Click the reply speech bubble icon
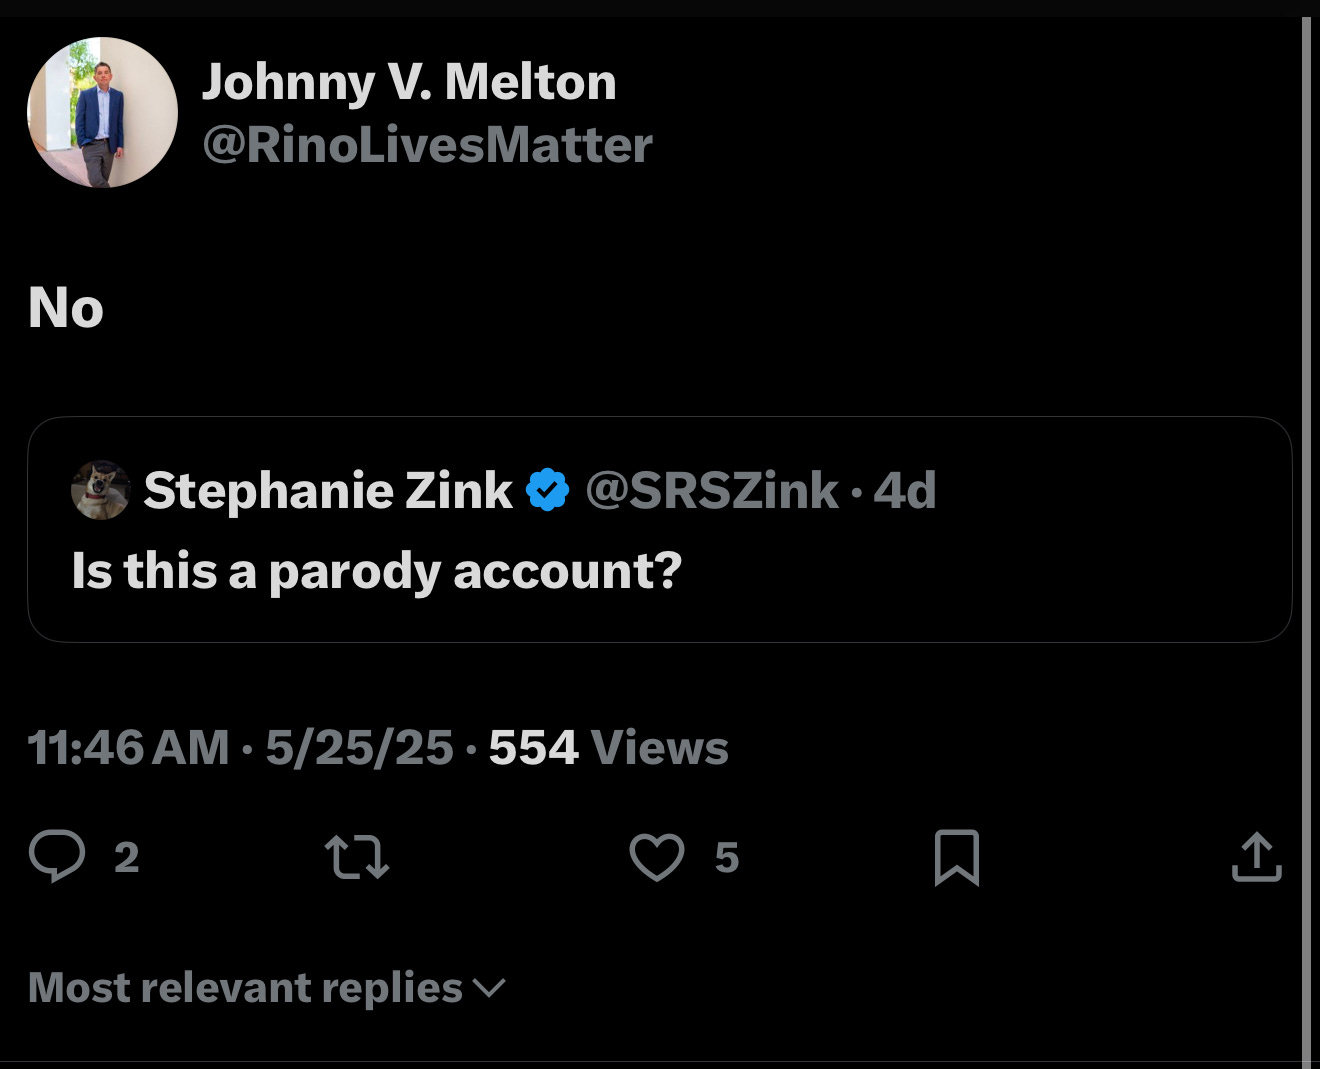Screen dimensions: 1320x1069 point(57,857)
